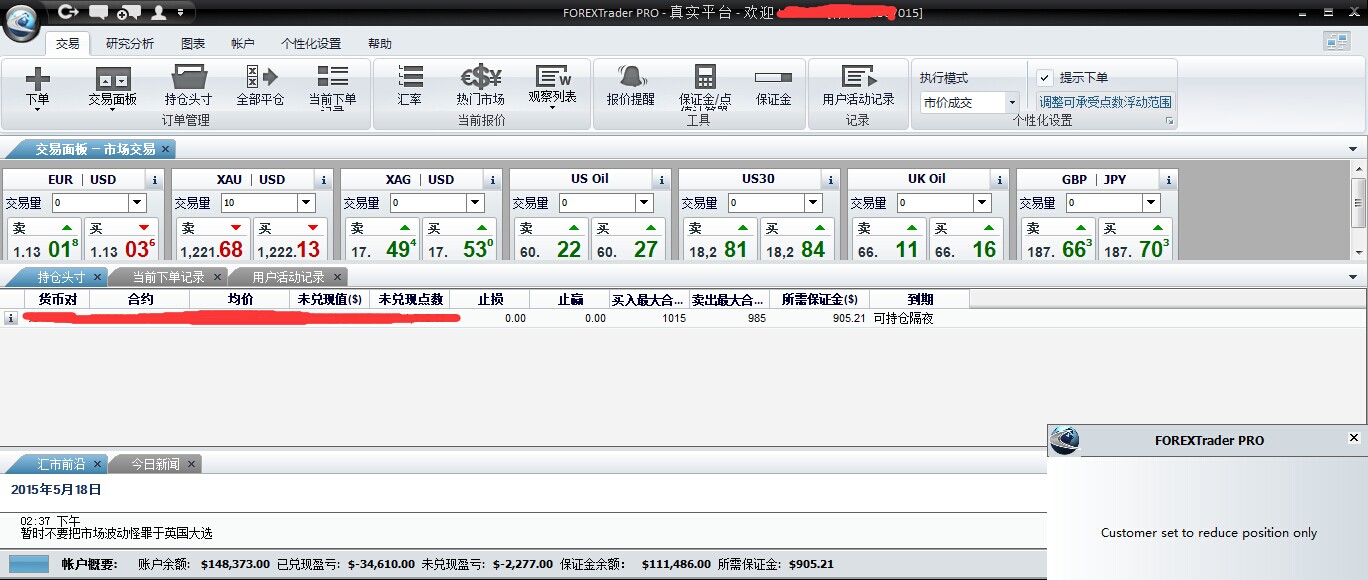
Task: Open the 个性化设置 group dialog launcher
Action: [x=1169, y=121]
